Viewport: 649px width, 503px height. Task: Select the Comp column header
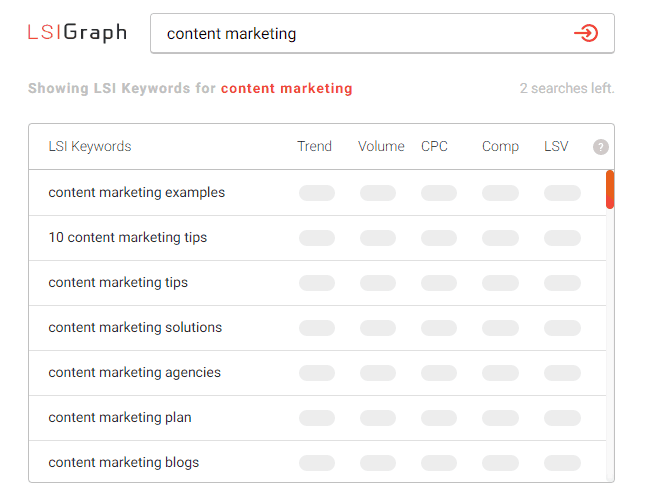(x=500, y=147)
